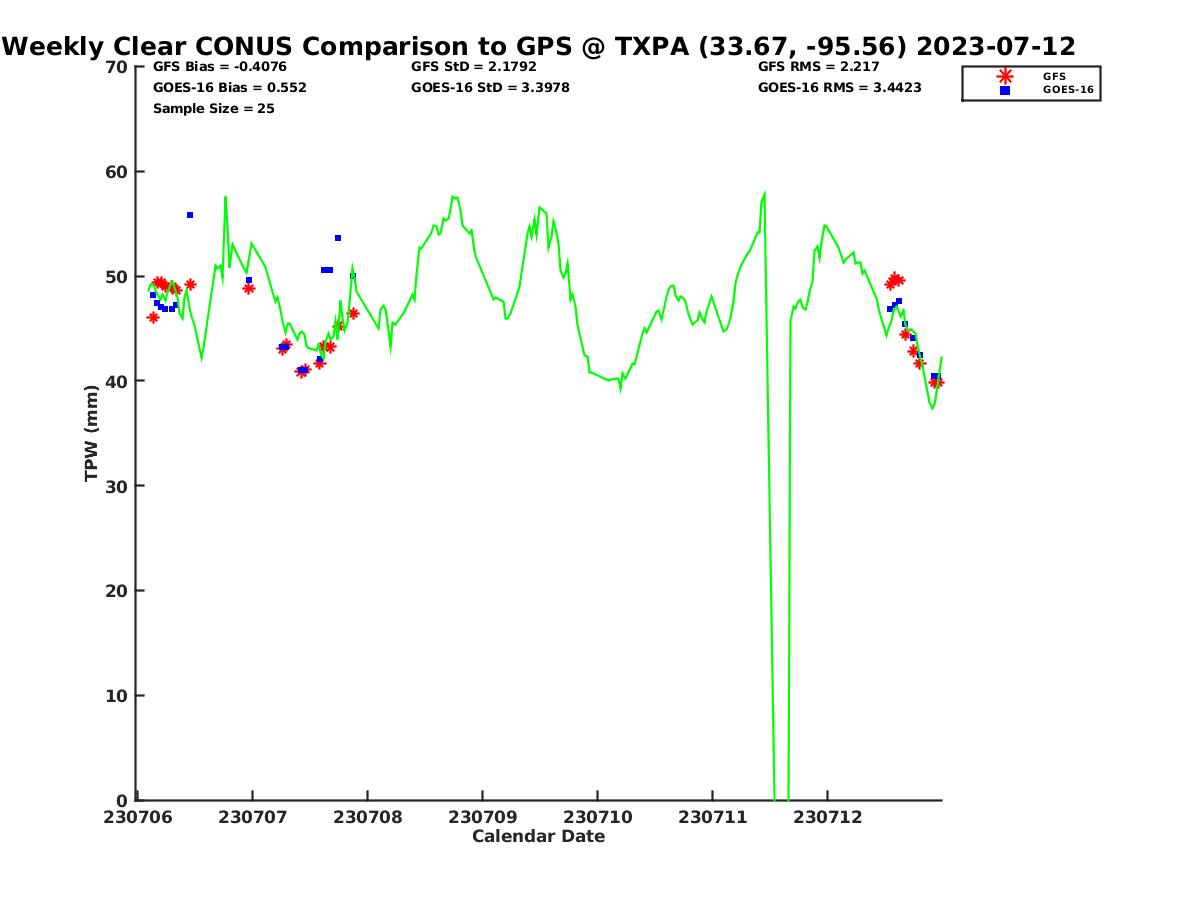Click the 'TPW (mm)' y-axis label
This screenshot has height=900, width=1200.
point(92,433)
